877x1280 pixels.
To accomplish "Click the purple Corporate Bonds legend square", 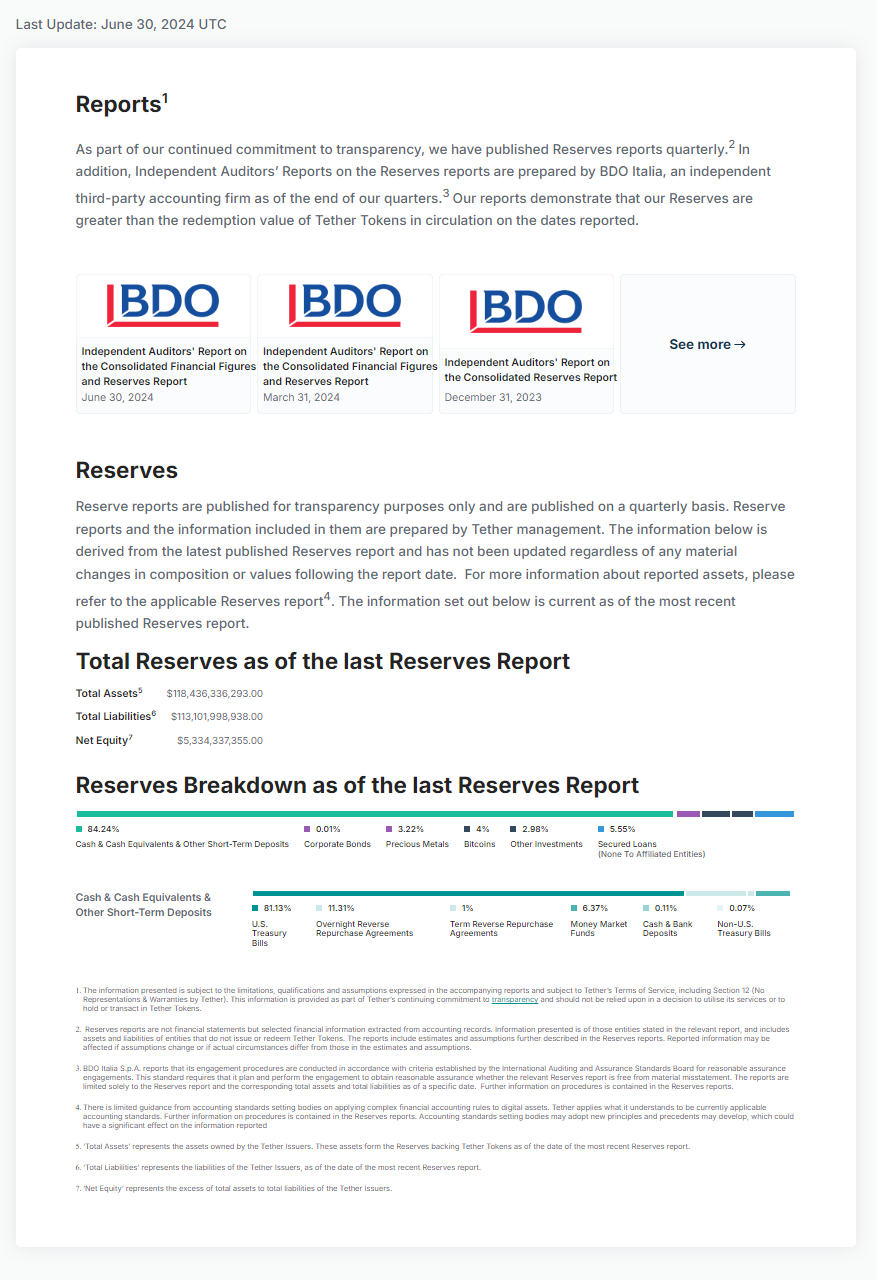I will (x=307, y=829).
